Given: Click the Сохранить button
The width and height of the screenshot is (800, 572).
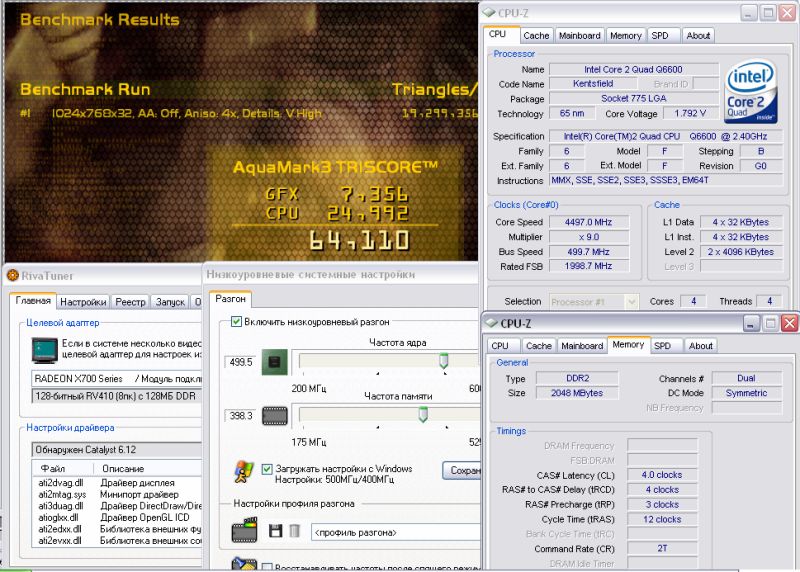Looking at the screenshot, I should [x=461, y=470].
